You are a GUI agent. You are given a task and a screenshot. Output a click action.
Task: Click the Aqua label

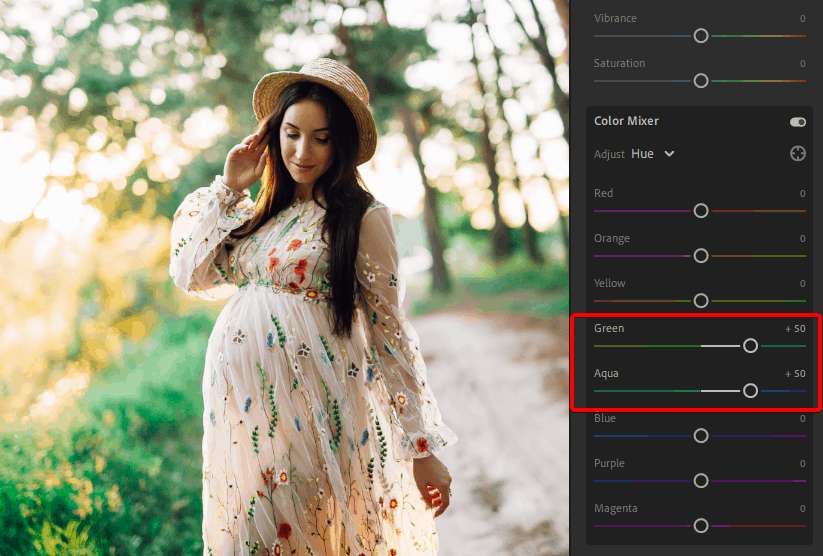606,373
